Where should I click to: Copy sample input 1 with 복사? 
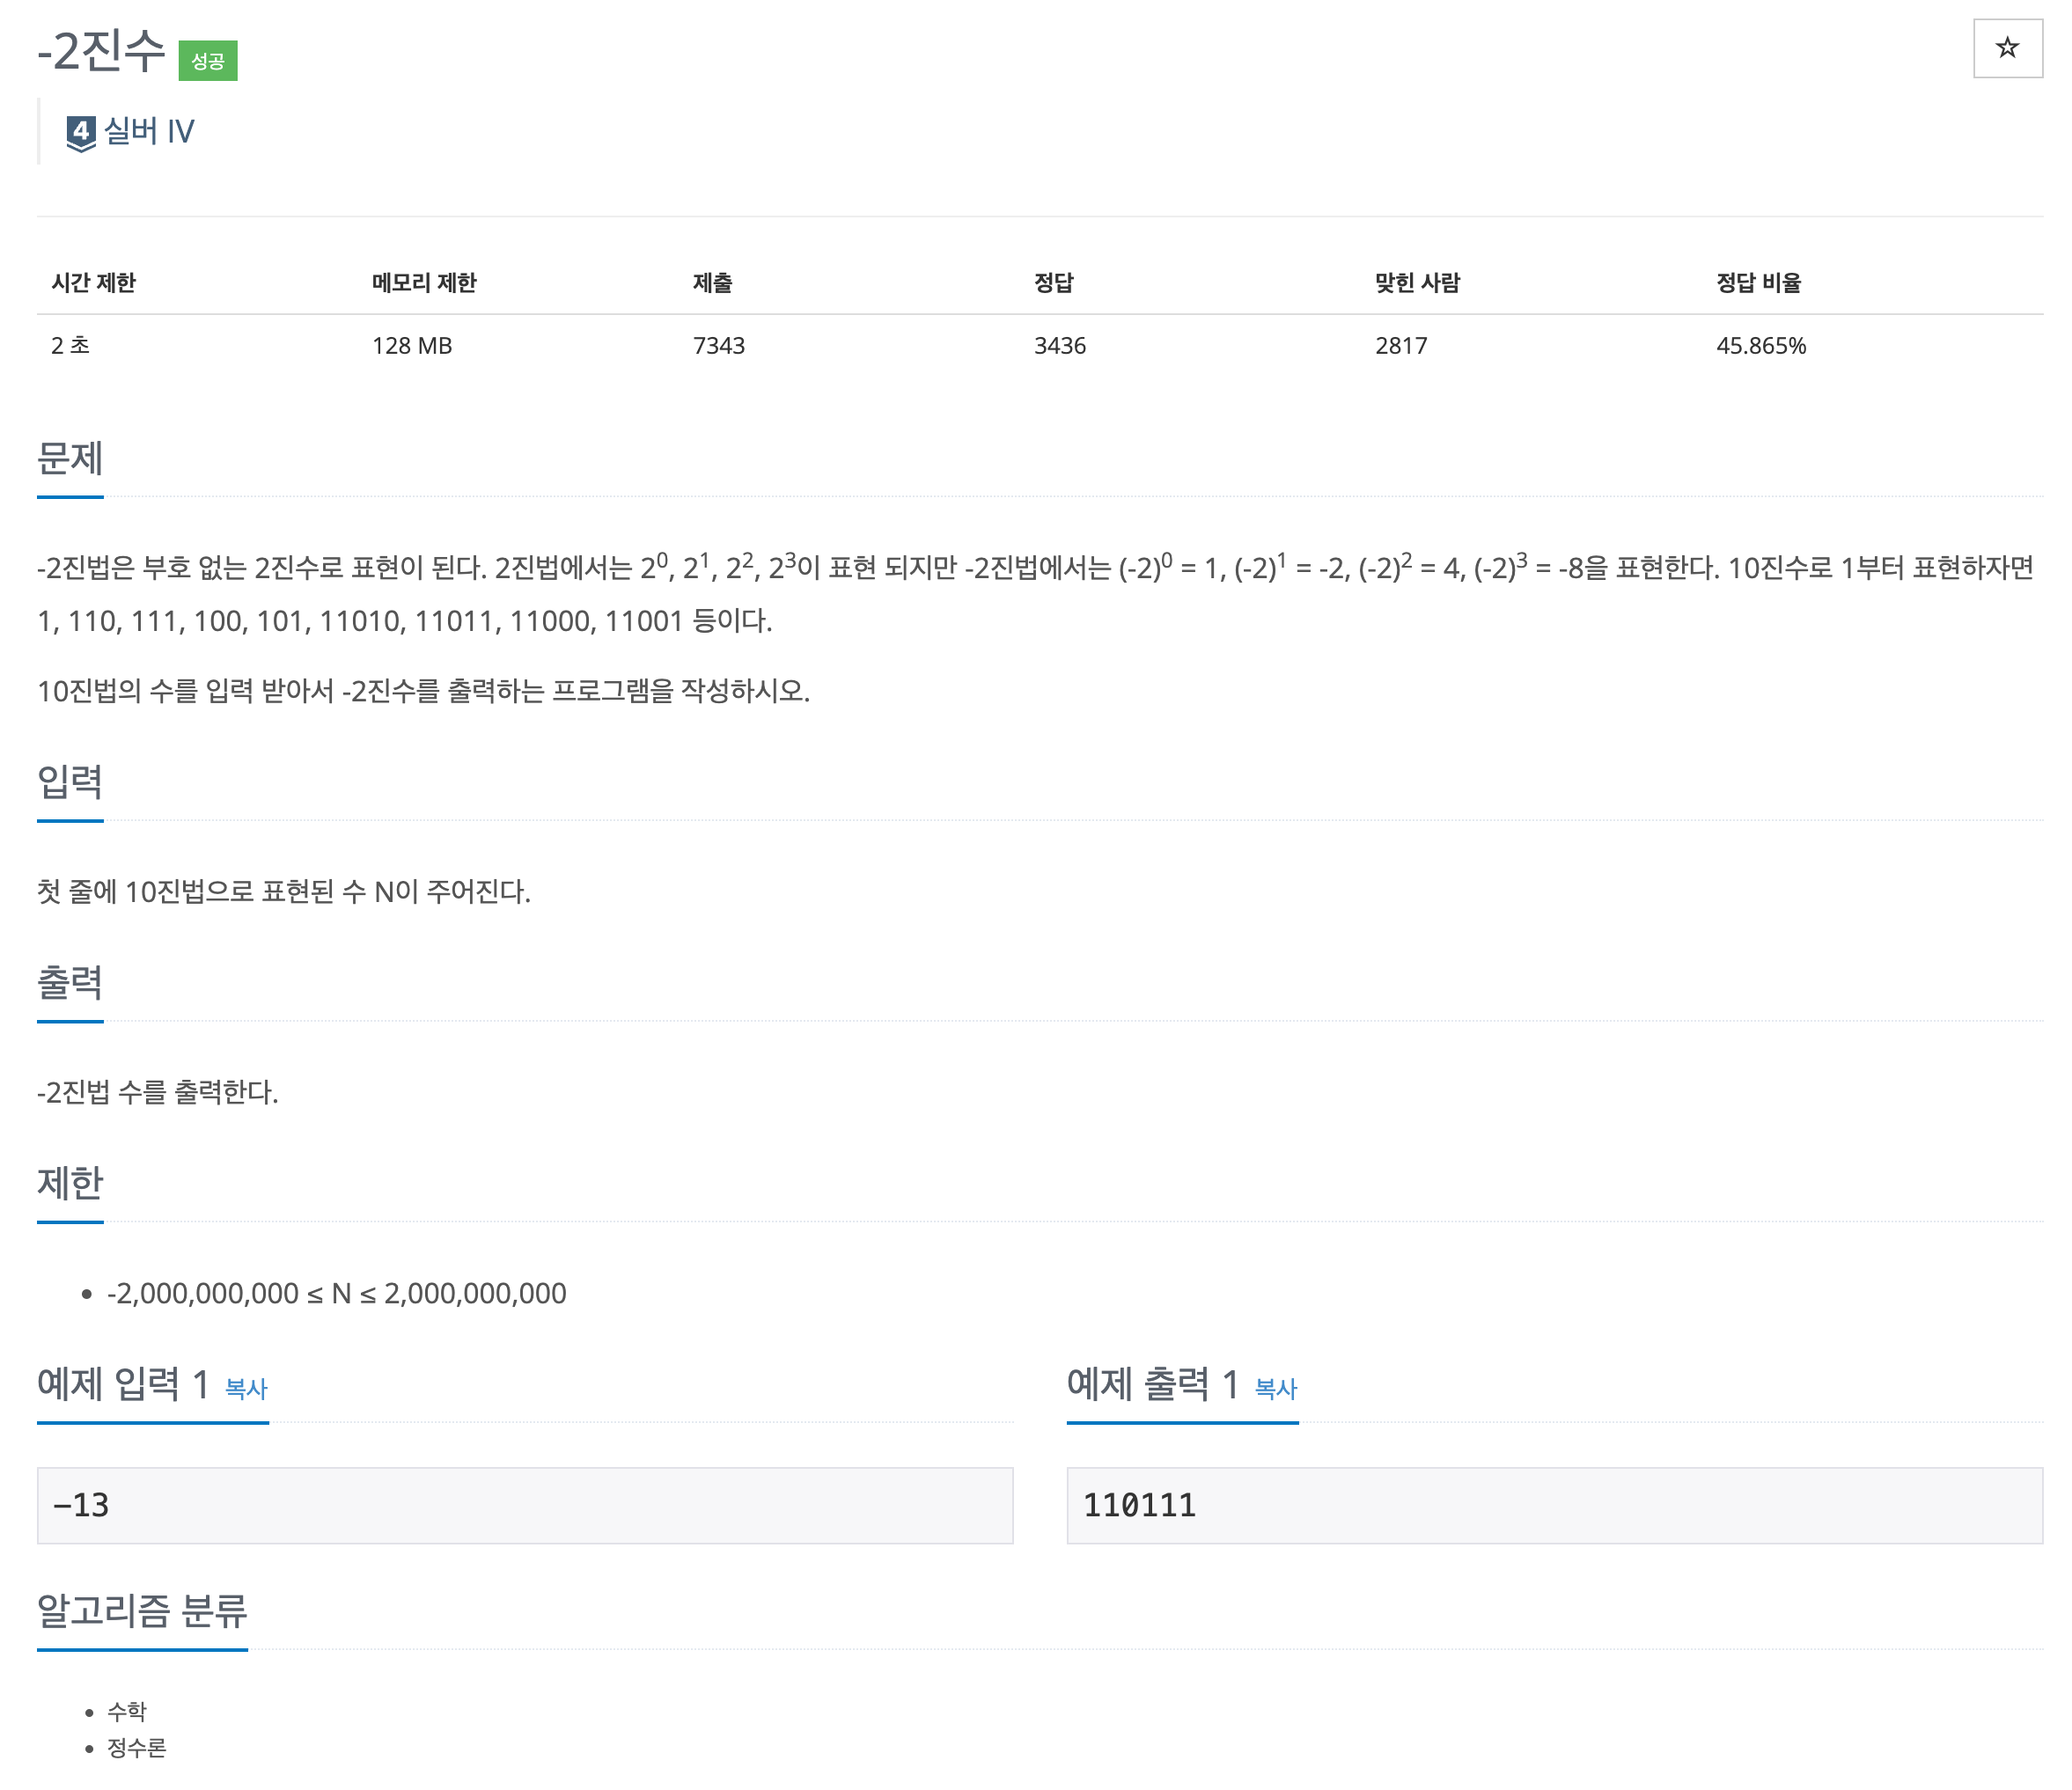point(246,1388)
